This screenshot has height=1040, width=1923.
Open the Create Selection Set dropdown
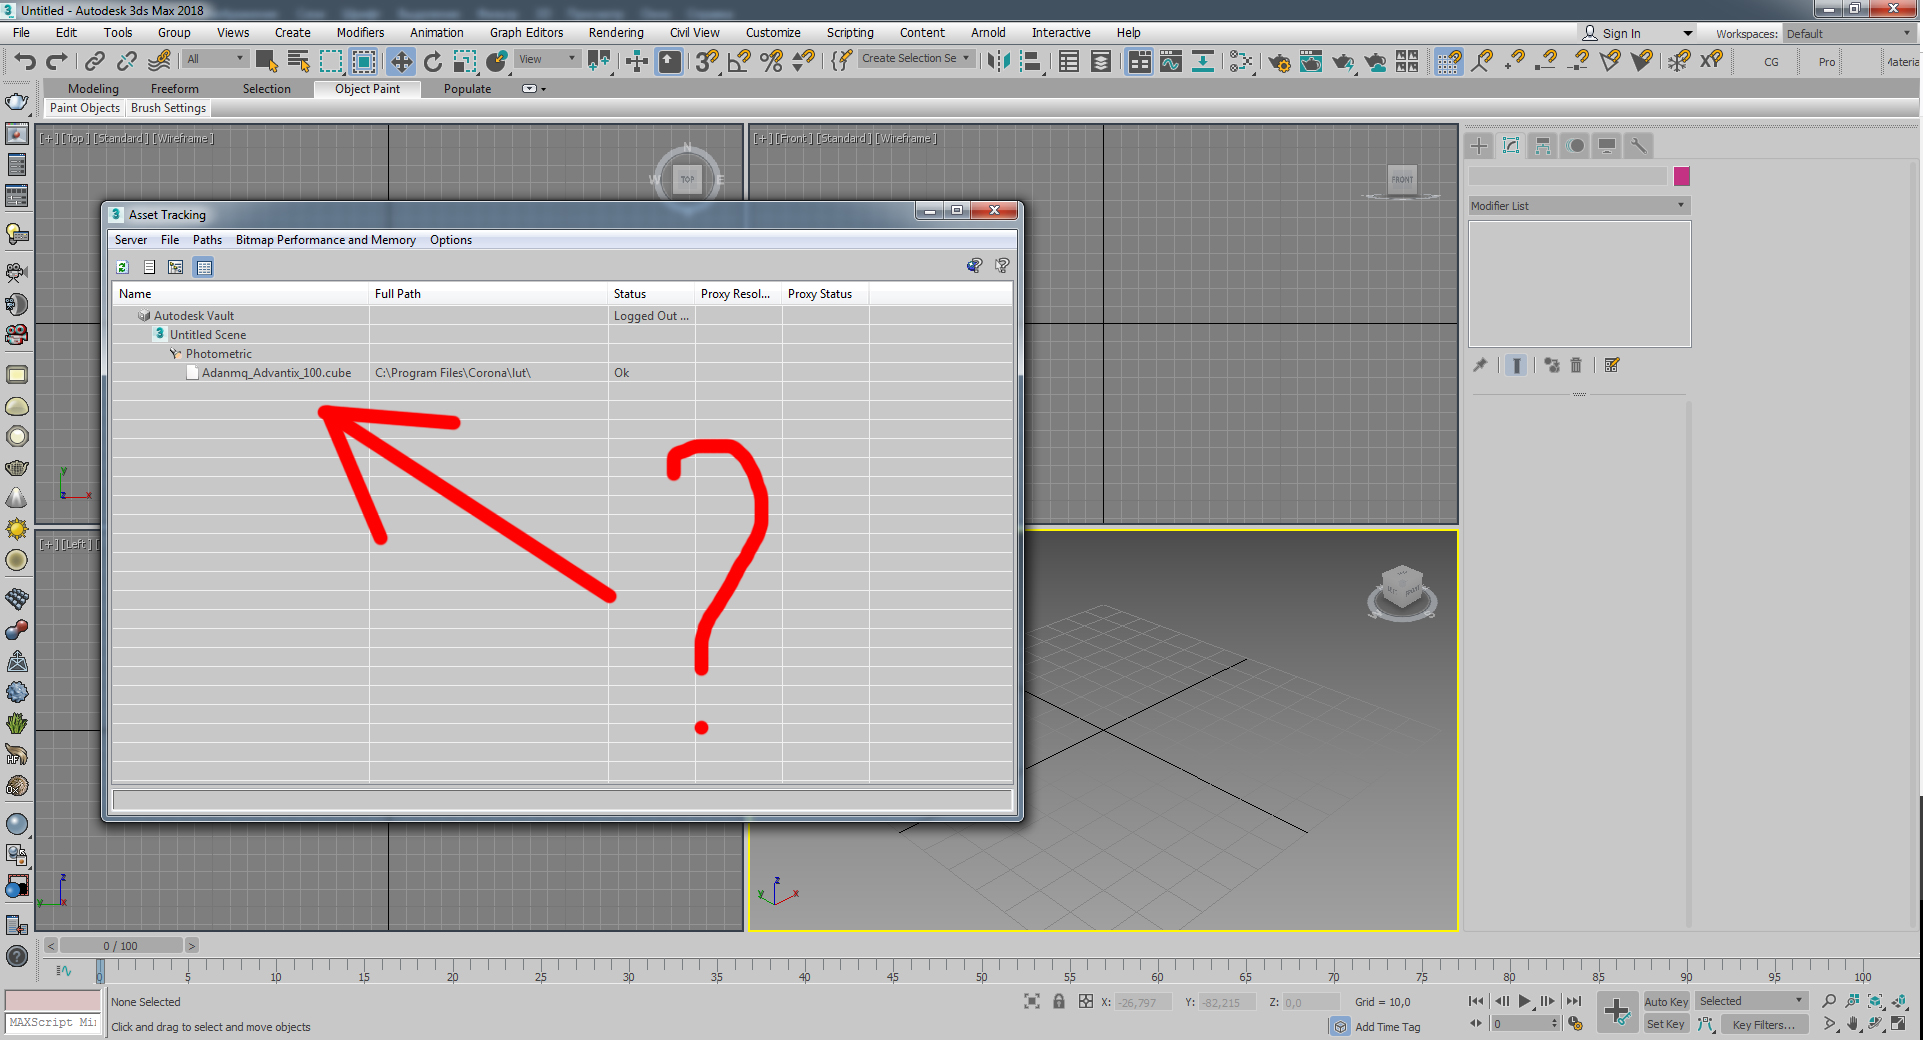pyautogui.click(x=915, y=59)
